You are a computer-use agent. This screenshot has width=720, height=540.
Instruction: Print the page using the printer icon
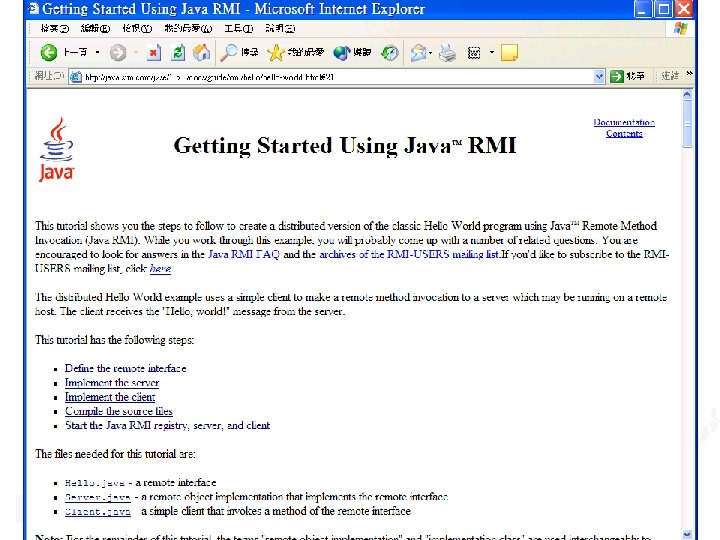click(447, 53)
